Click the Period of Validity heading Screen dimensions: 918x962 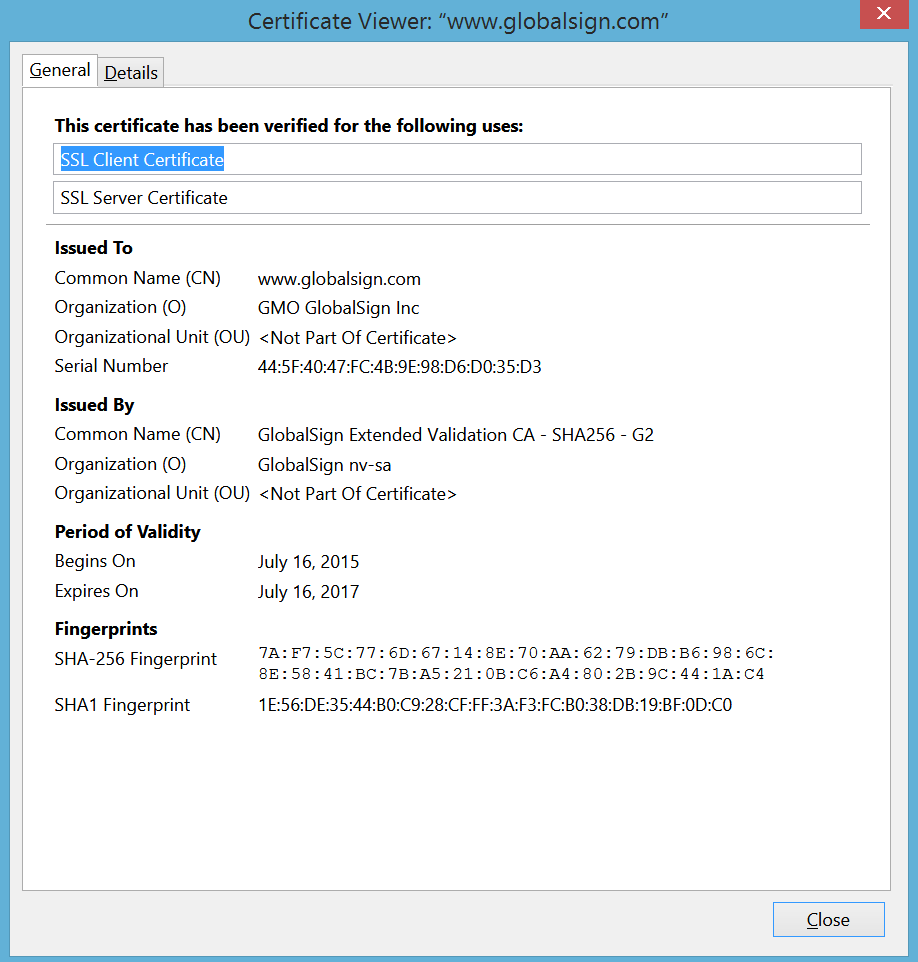tap(127, 532)
